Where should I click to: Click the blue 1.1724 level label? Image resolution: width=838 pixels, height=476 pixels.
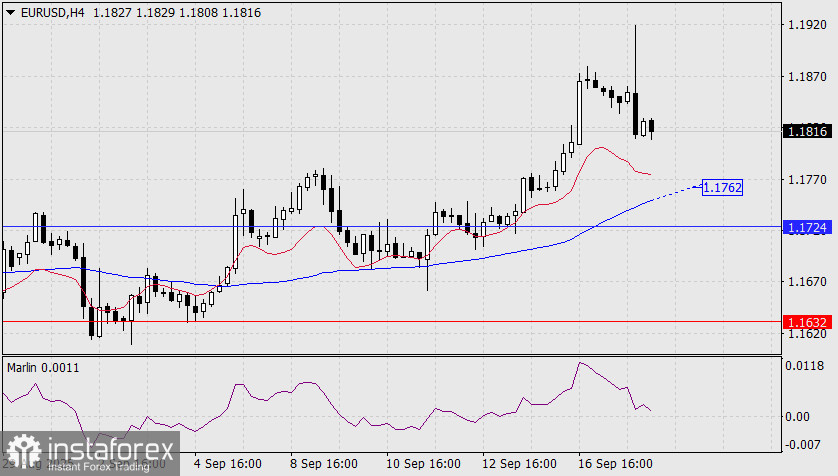tap(807, 228)
